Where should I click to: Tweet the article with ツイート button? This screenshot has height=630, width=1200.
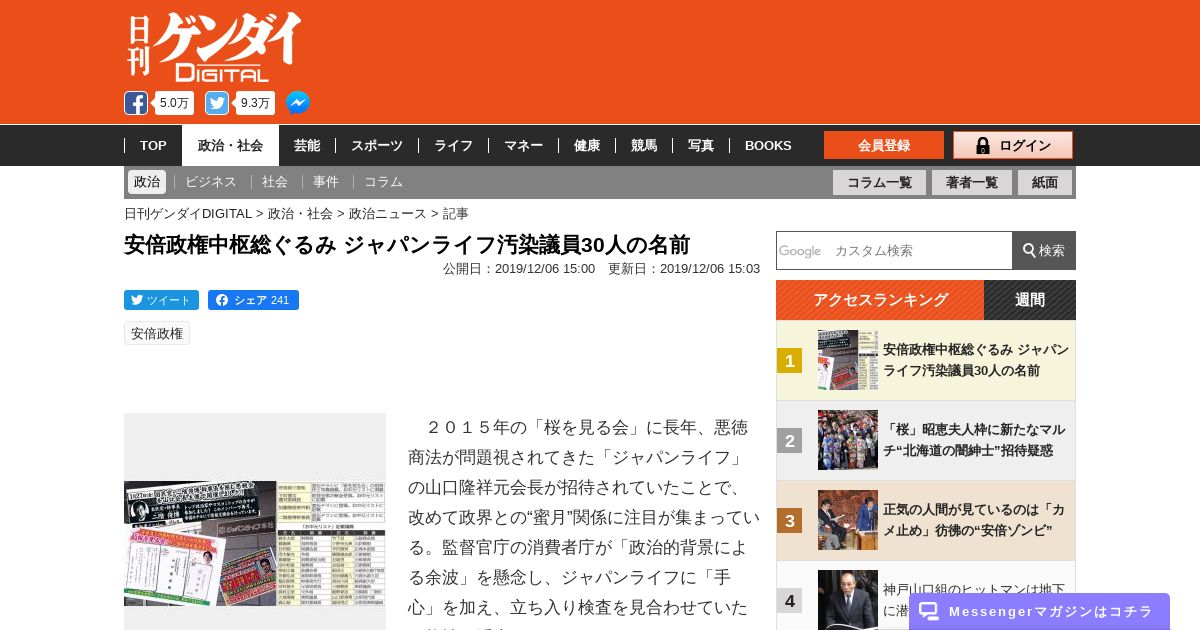[x=161, y=300]
